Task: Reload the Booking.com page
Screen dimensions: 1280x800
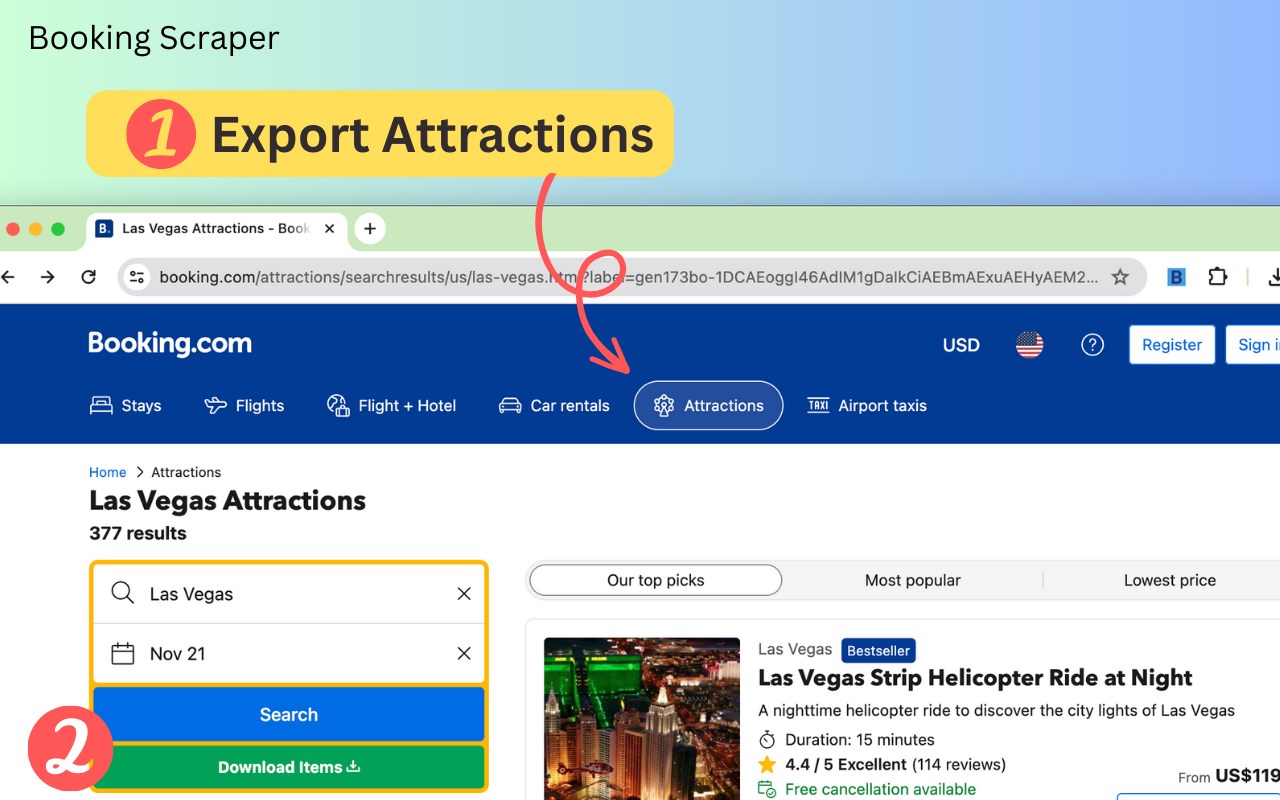Action: 89,277
